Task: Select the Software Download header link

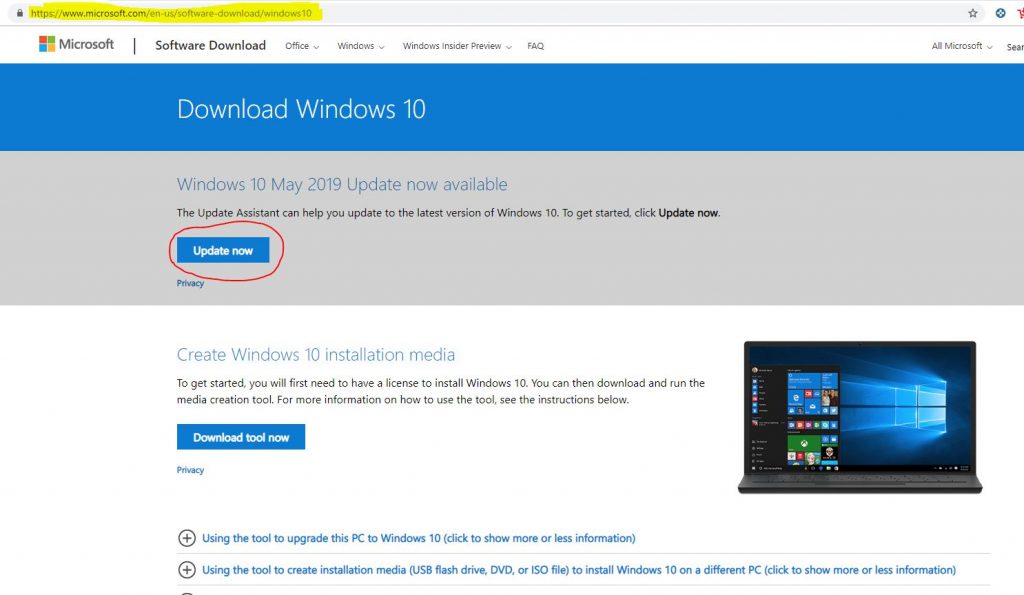Action: pos(210,45)
